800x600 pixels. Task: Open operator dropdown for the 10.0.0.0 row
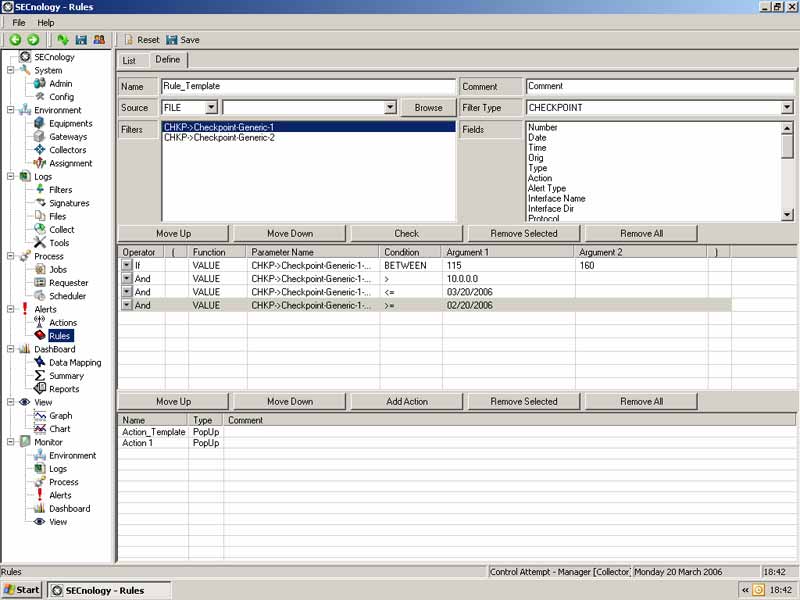tap(127, 279)
